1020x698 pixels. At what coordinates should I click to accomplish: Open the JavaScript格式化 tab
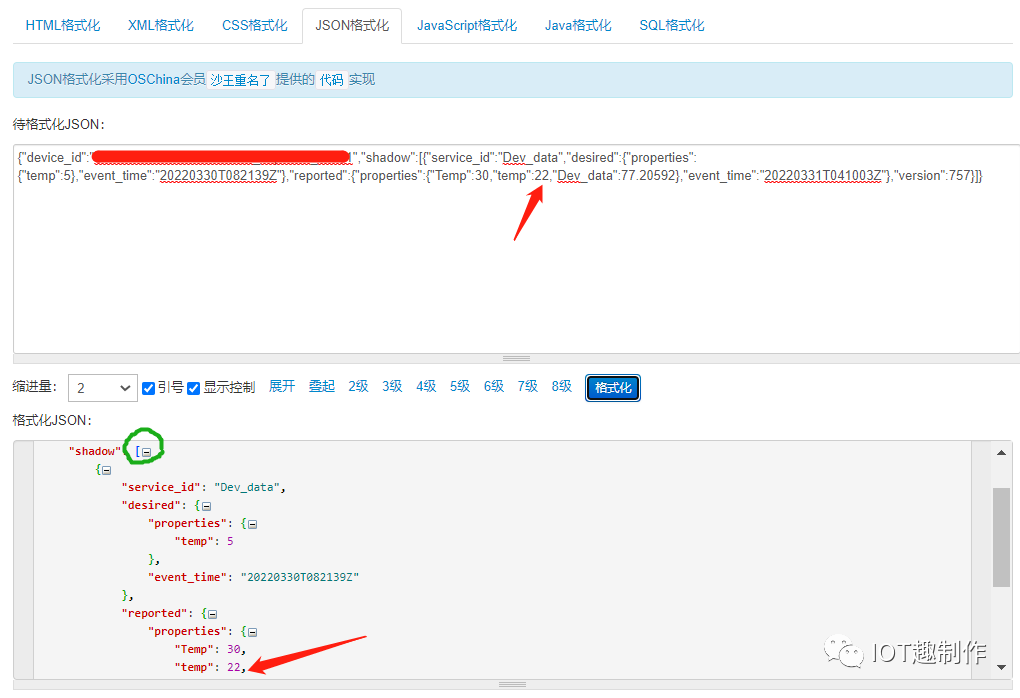[466, 25]
